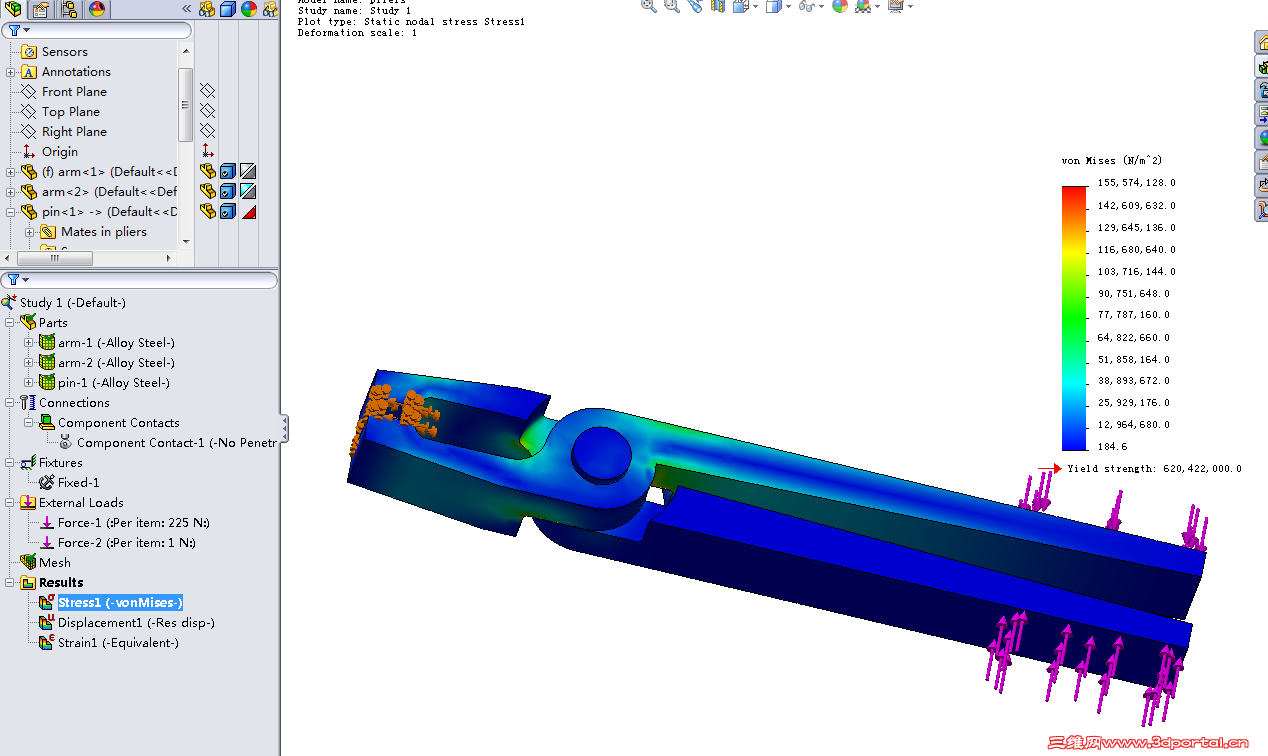Toggle hide/show for arm<1> in display pane
The image size is (1268, 756).
point(207,171)
